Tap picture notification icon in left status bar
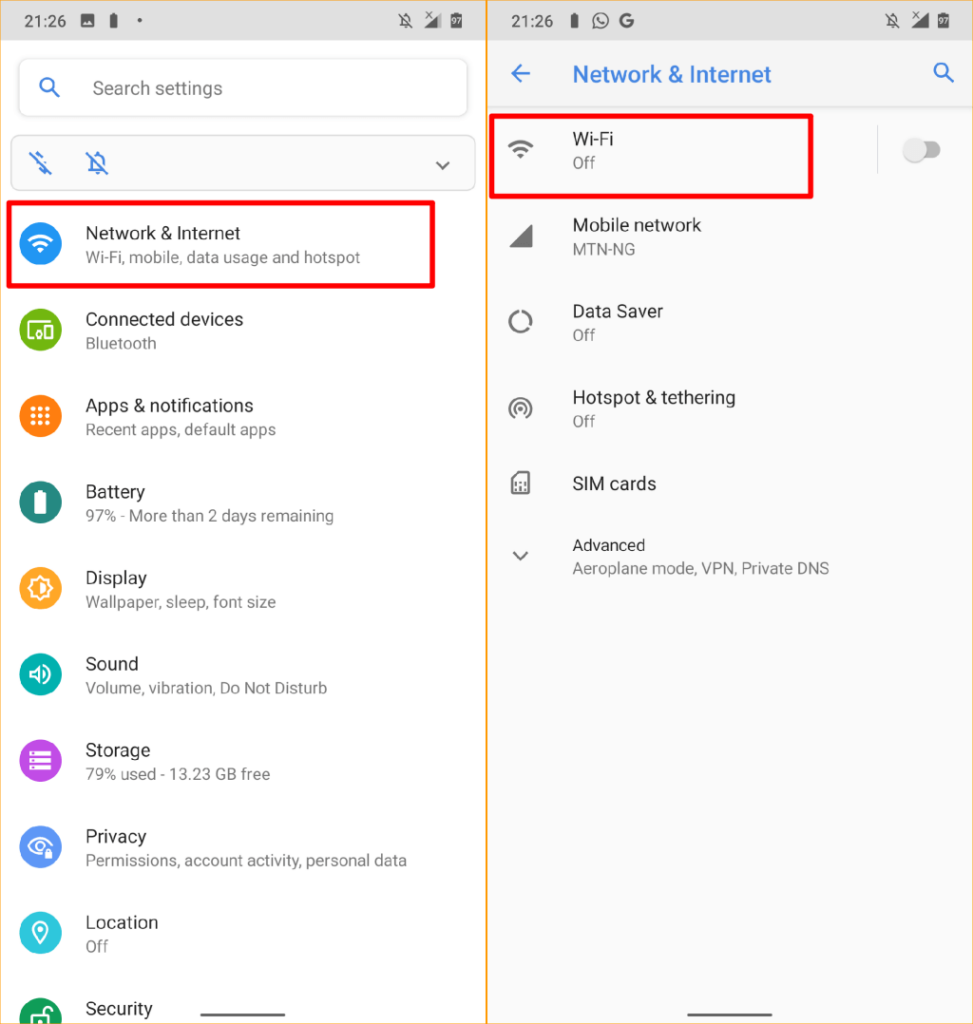 88,21
